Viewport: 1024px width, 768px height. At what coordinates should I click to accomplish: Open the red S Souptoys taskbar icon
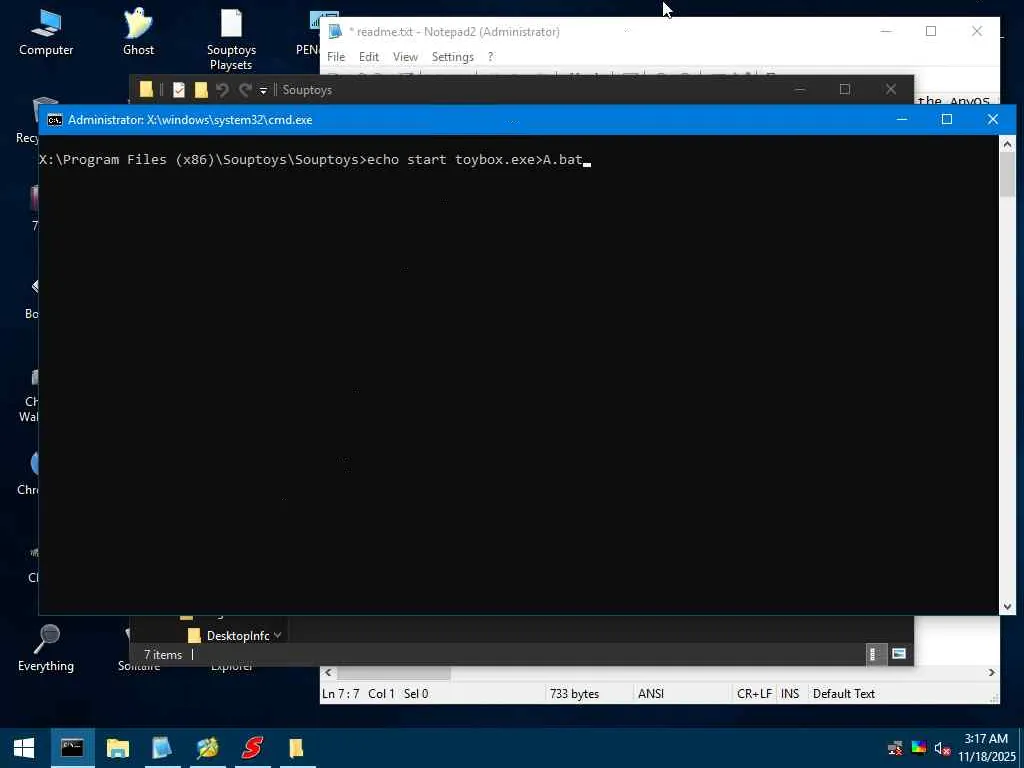tap(252, 748)
